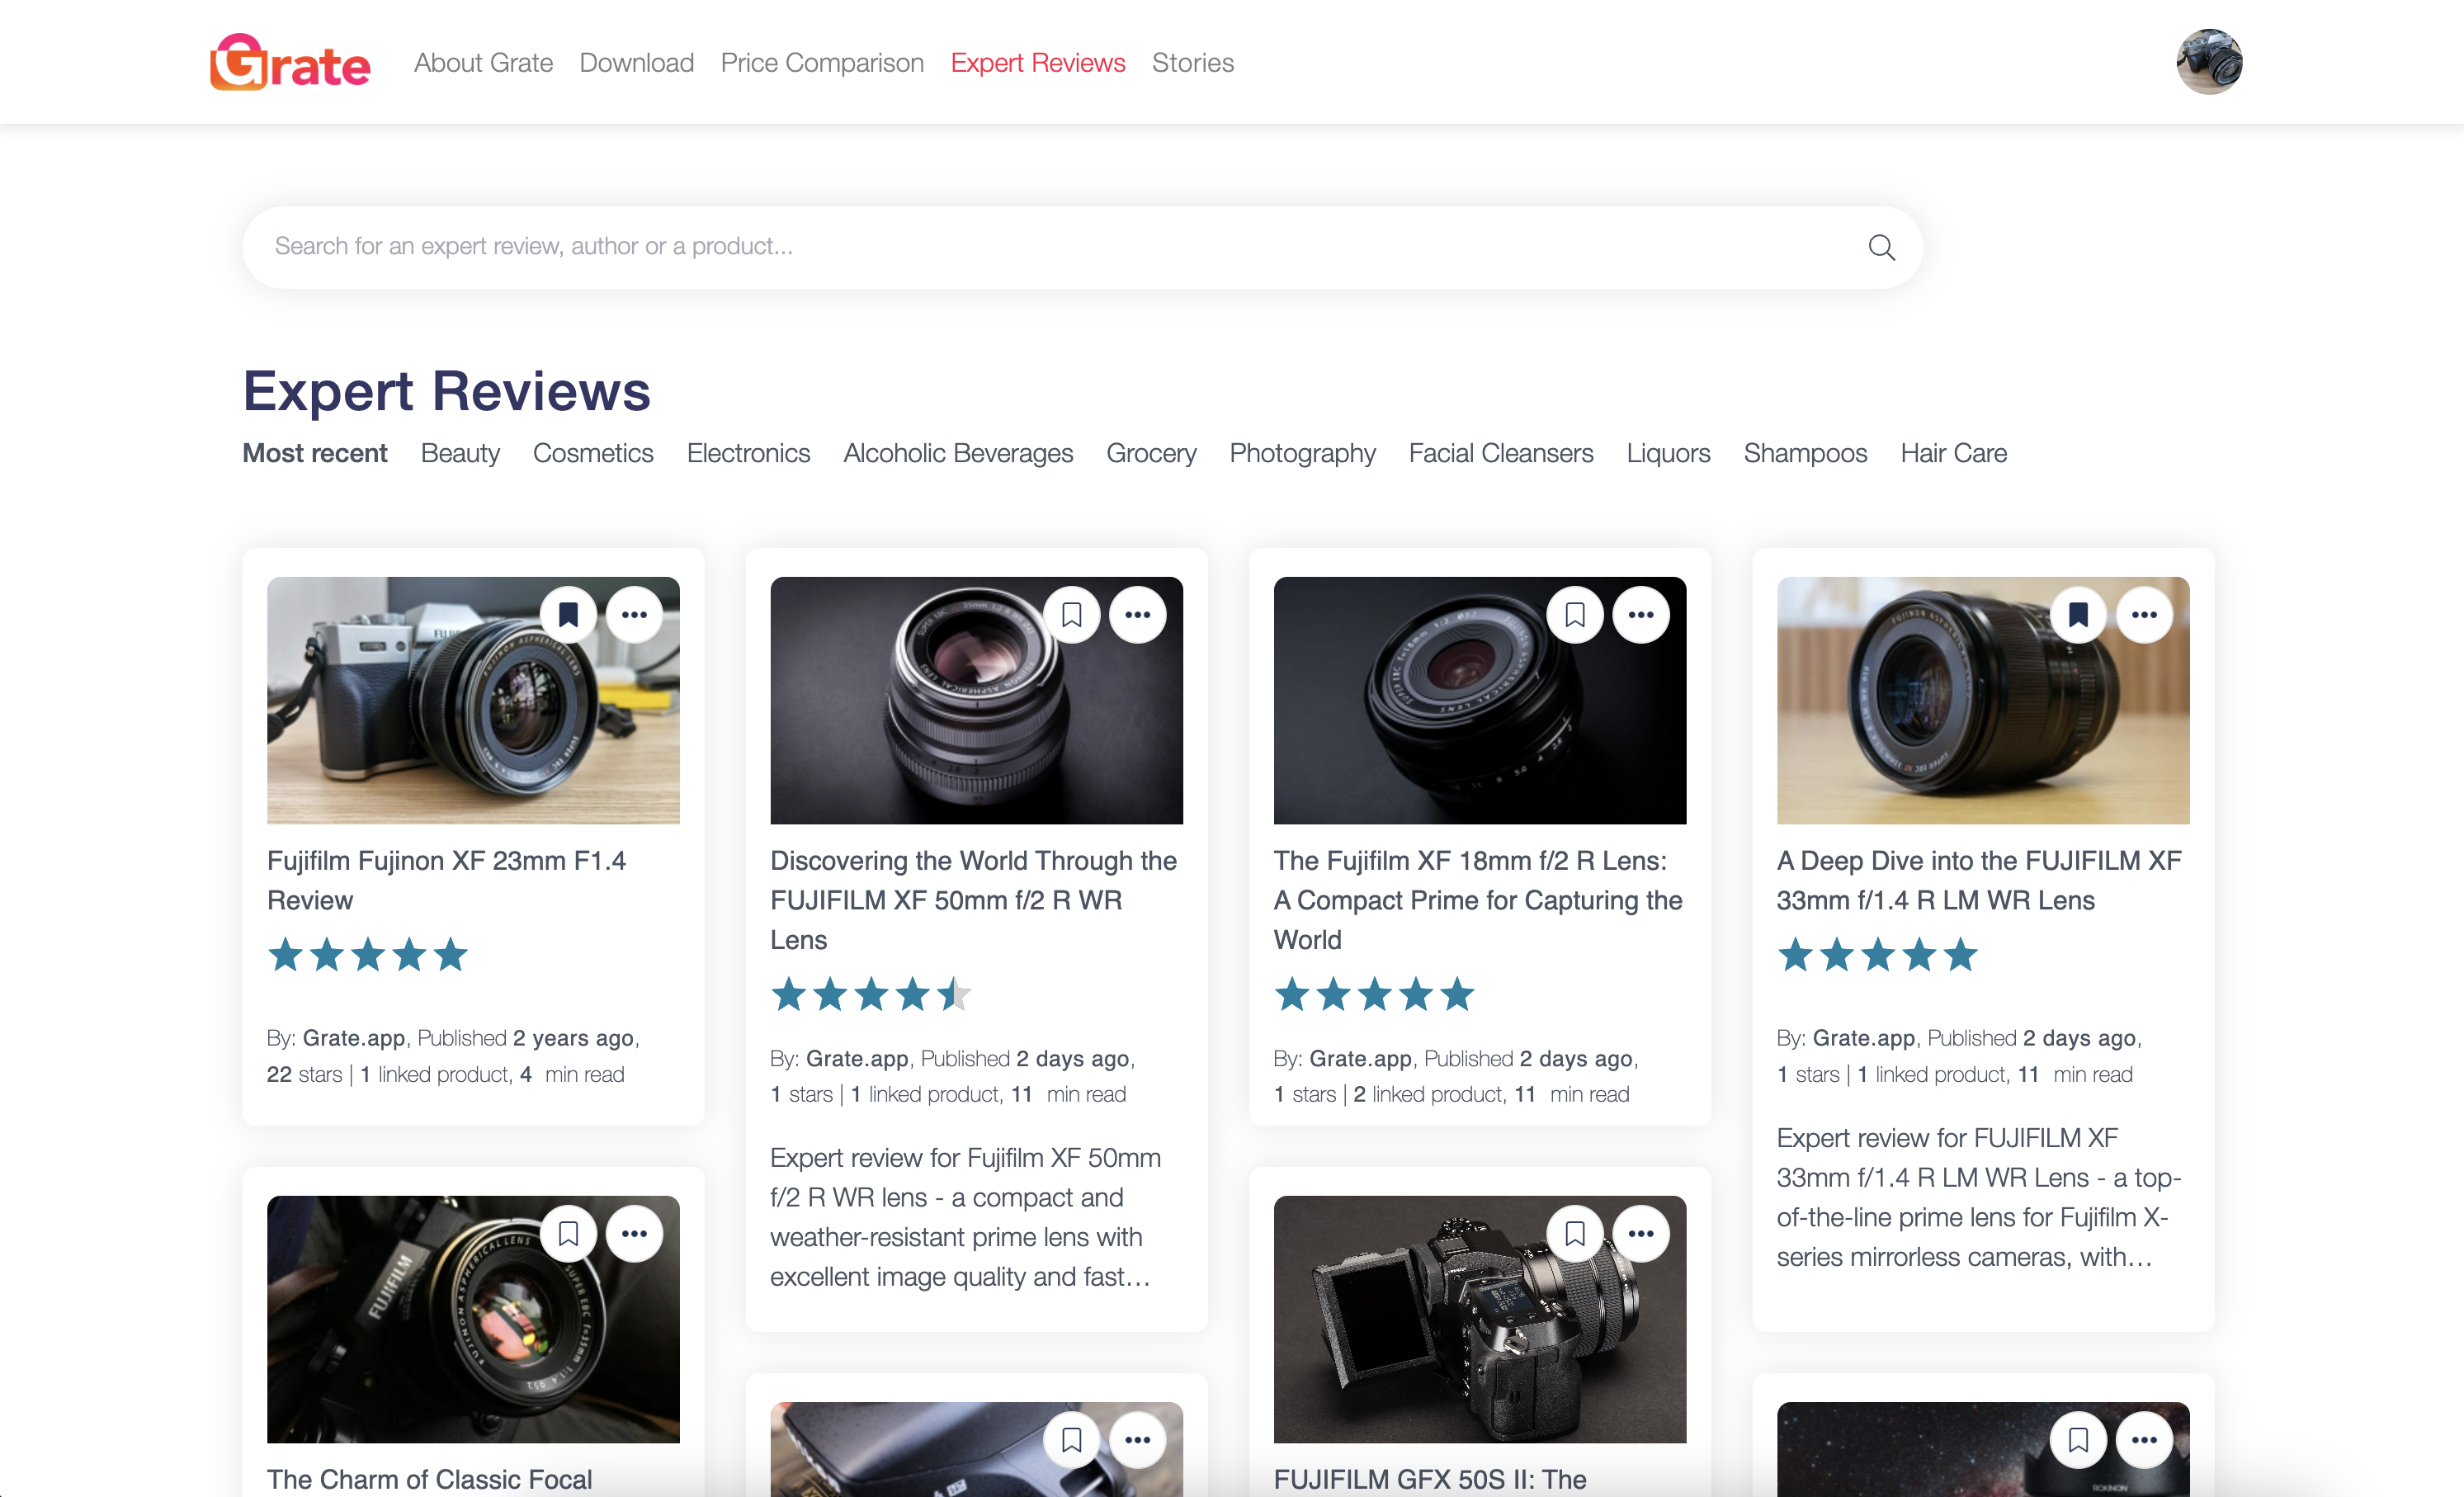
Task: Open more options on XF 50mm f/2 card
Action: pyautogui.click(x=1137, y=614)
